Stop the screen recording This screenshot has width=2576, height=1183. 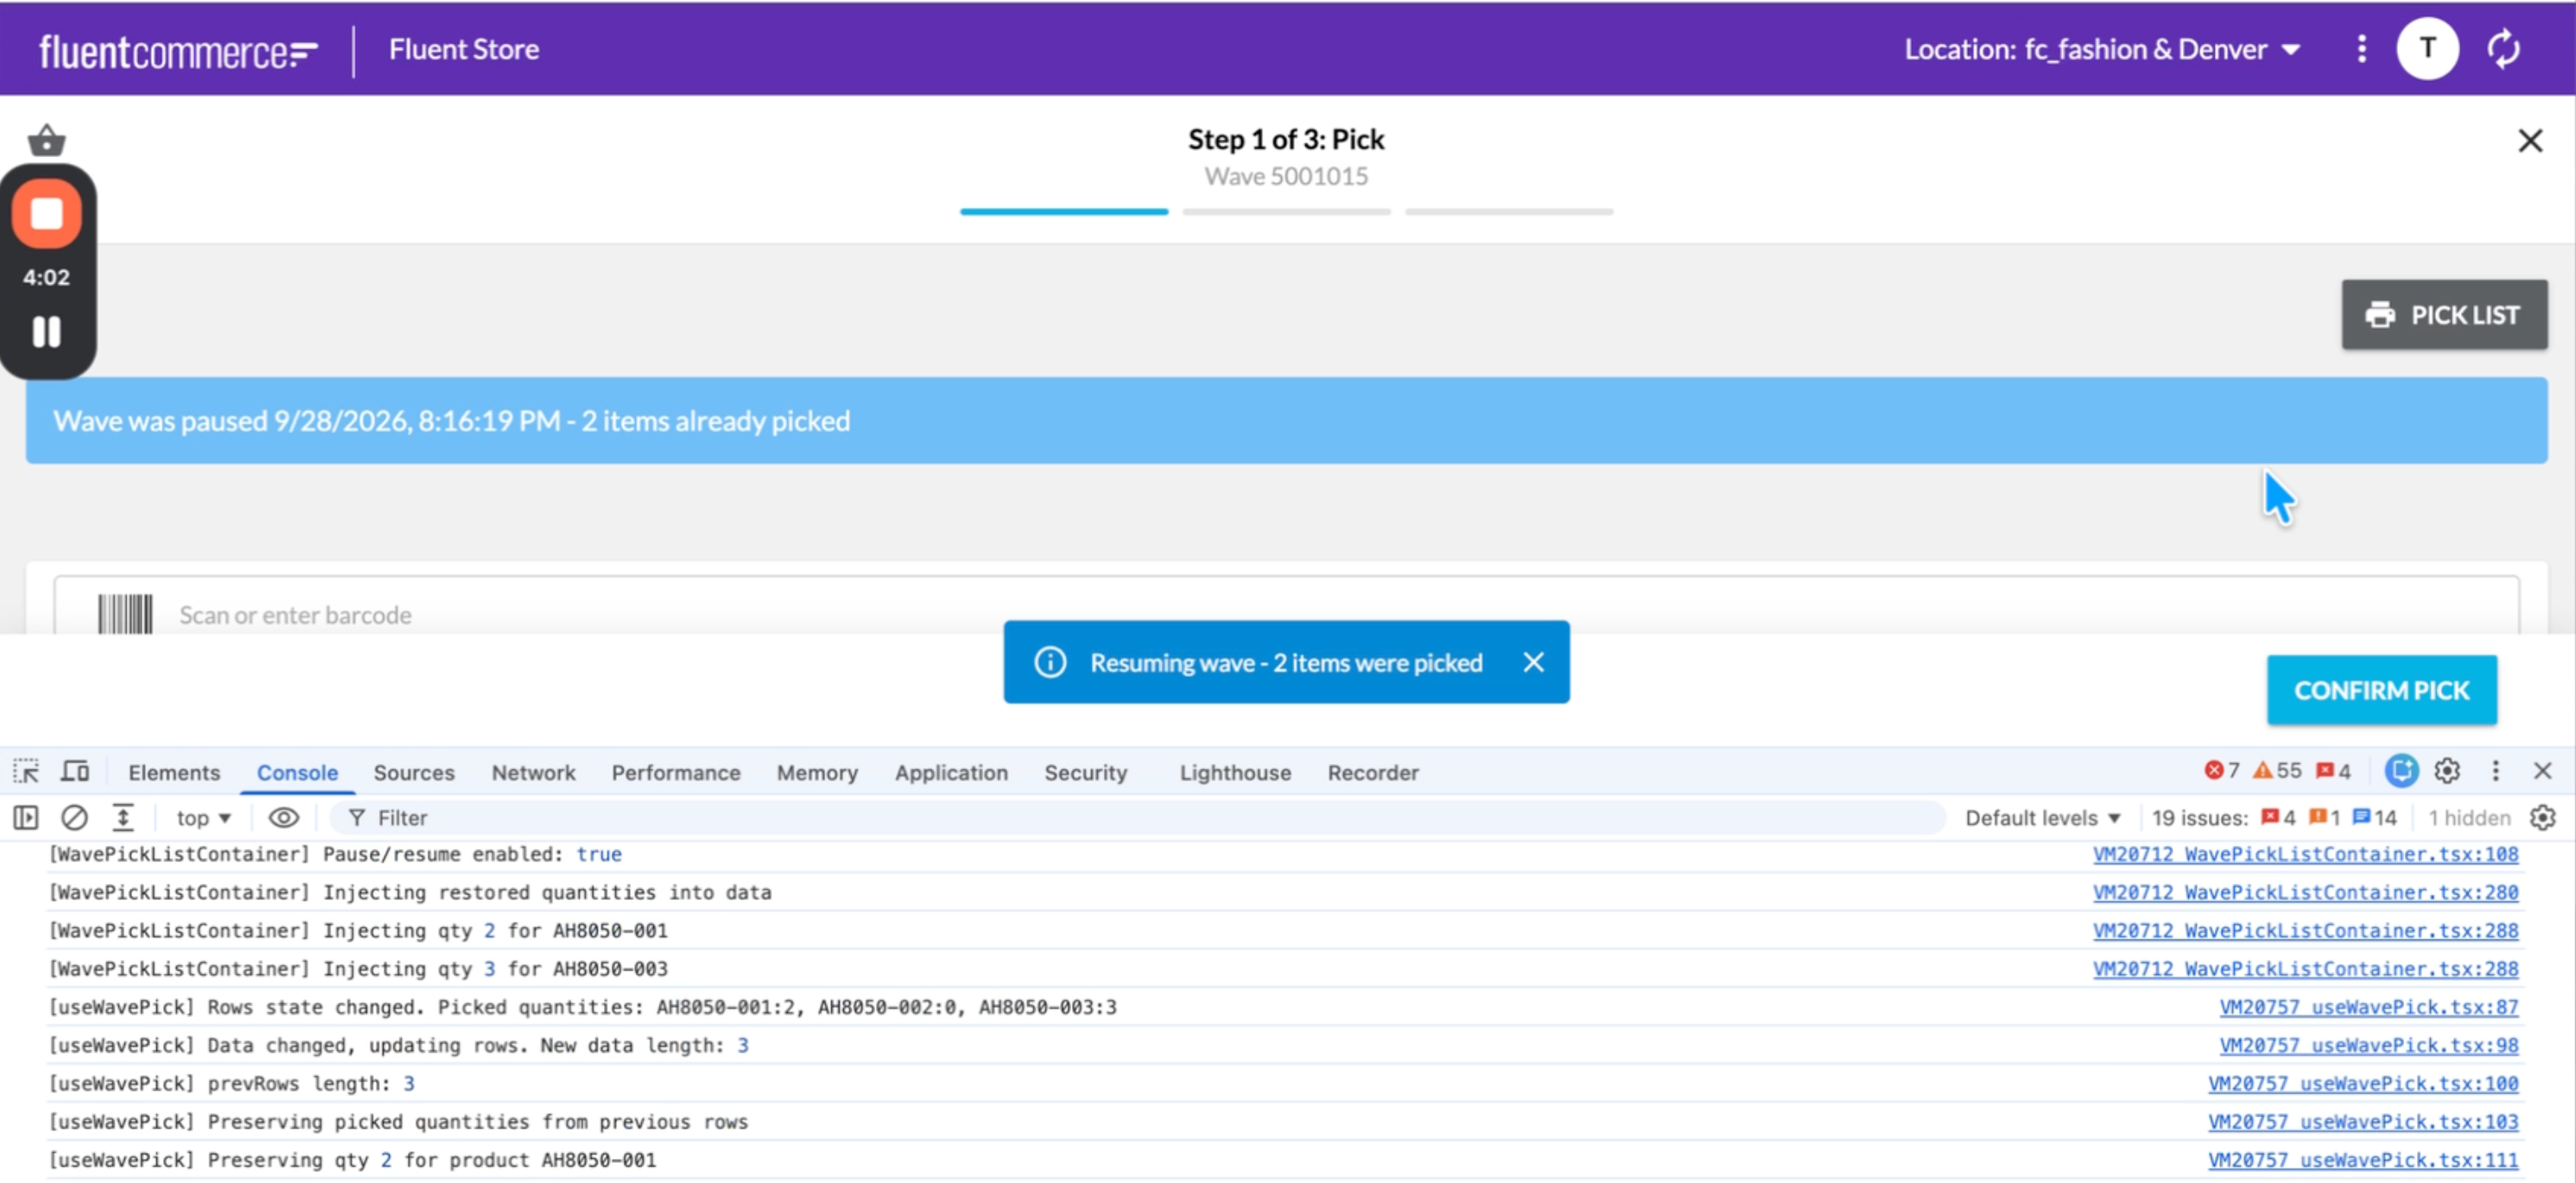pyautogui.click(x=46, y=214)
